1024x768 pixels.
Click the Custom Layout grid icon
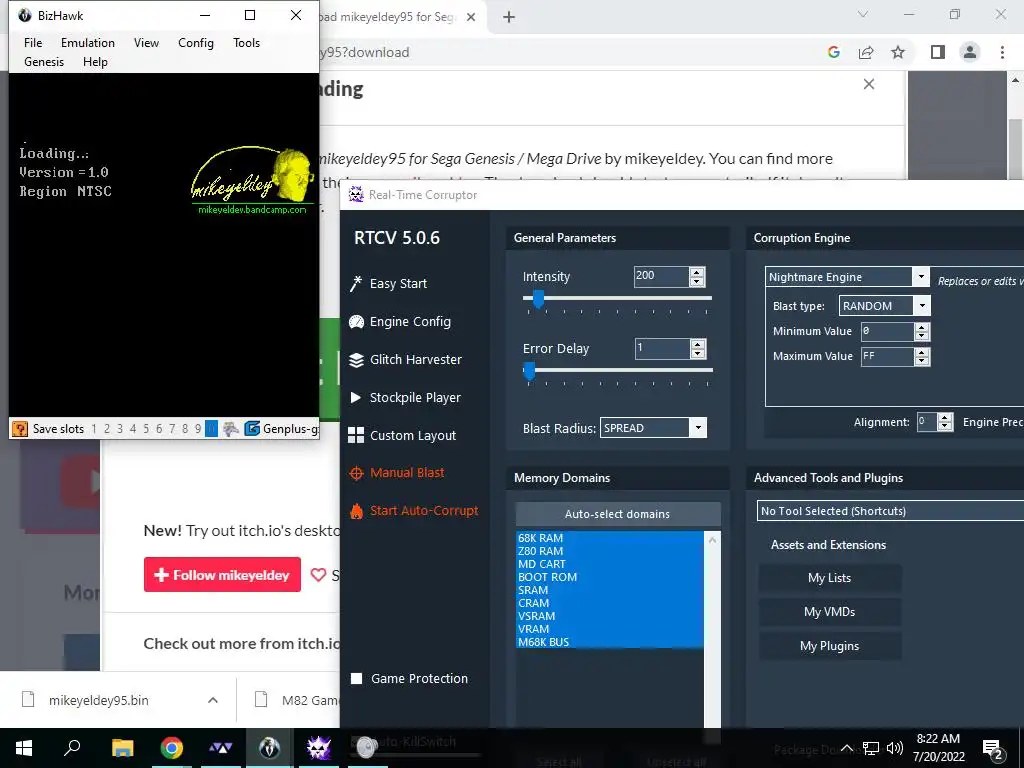[x=356, y=436]
